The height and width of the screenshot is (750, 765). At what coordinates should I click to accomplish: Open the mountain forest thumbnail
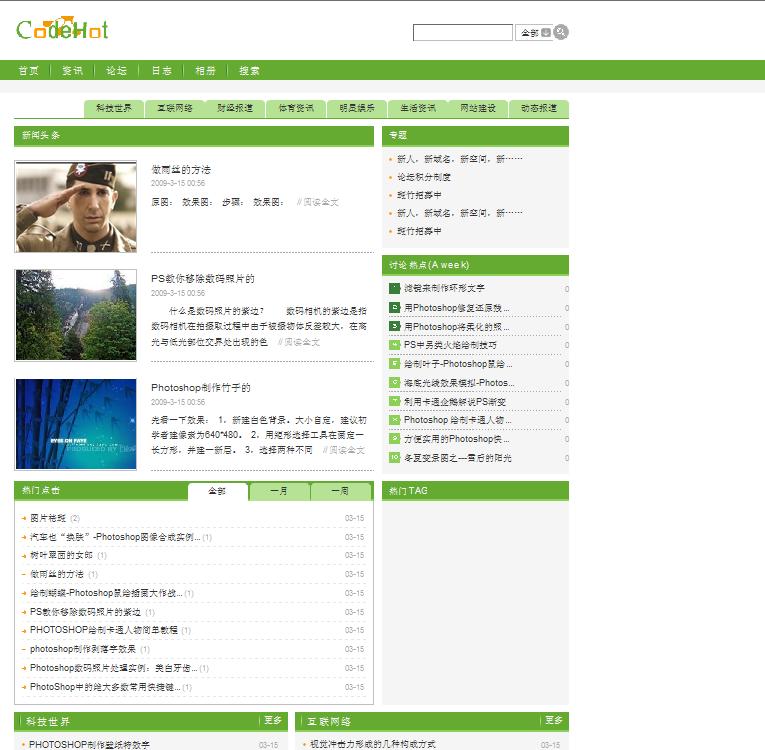76,315
